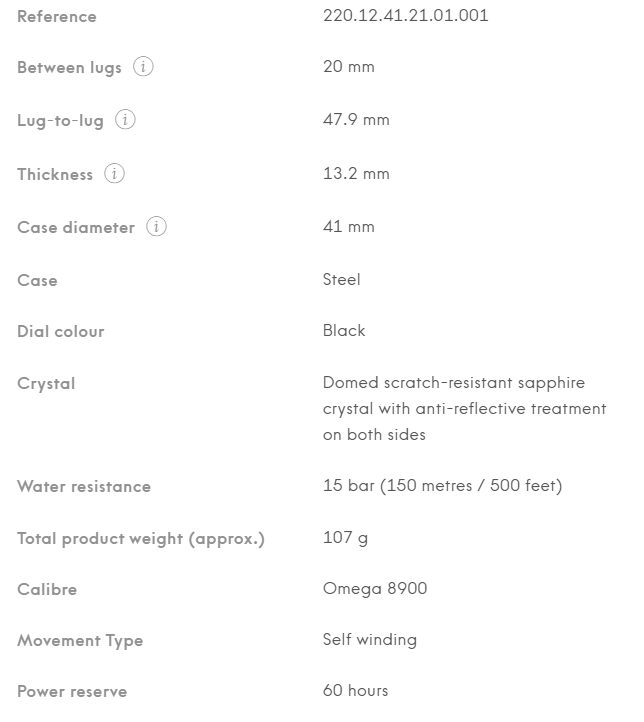Viewport: 644px width, 722px height.
Task: Open the Lug-to-lug info tooltip icon
Action: click(x=125, y=120)
